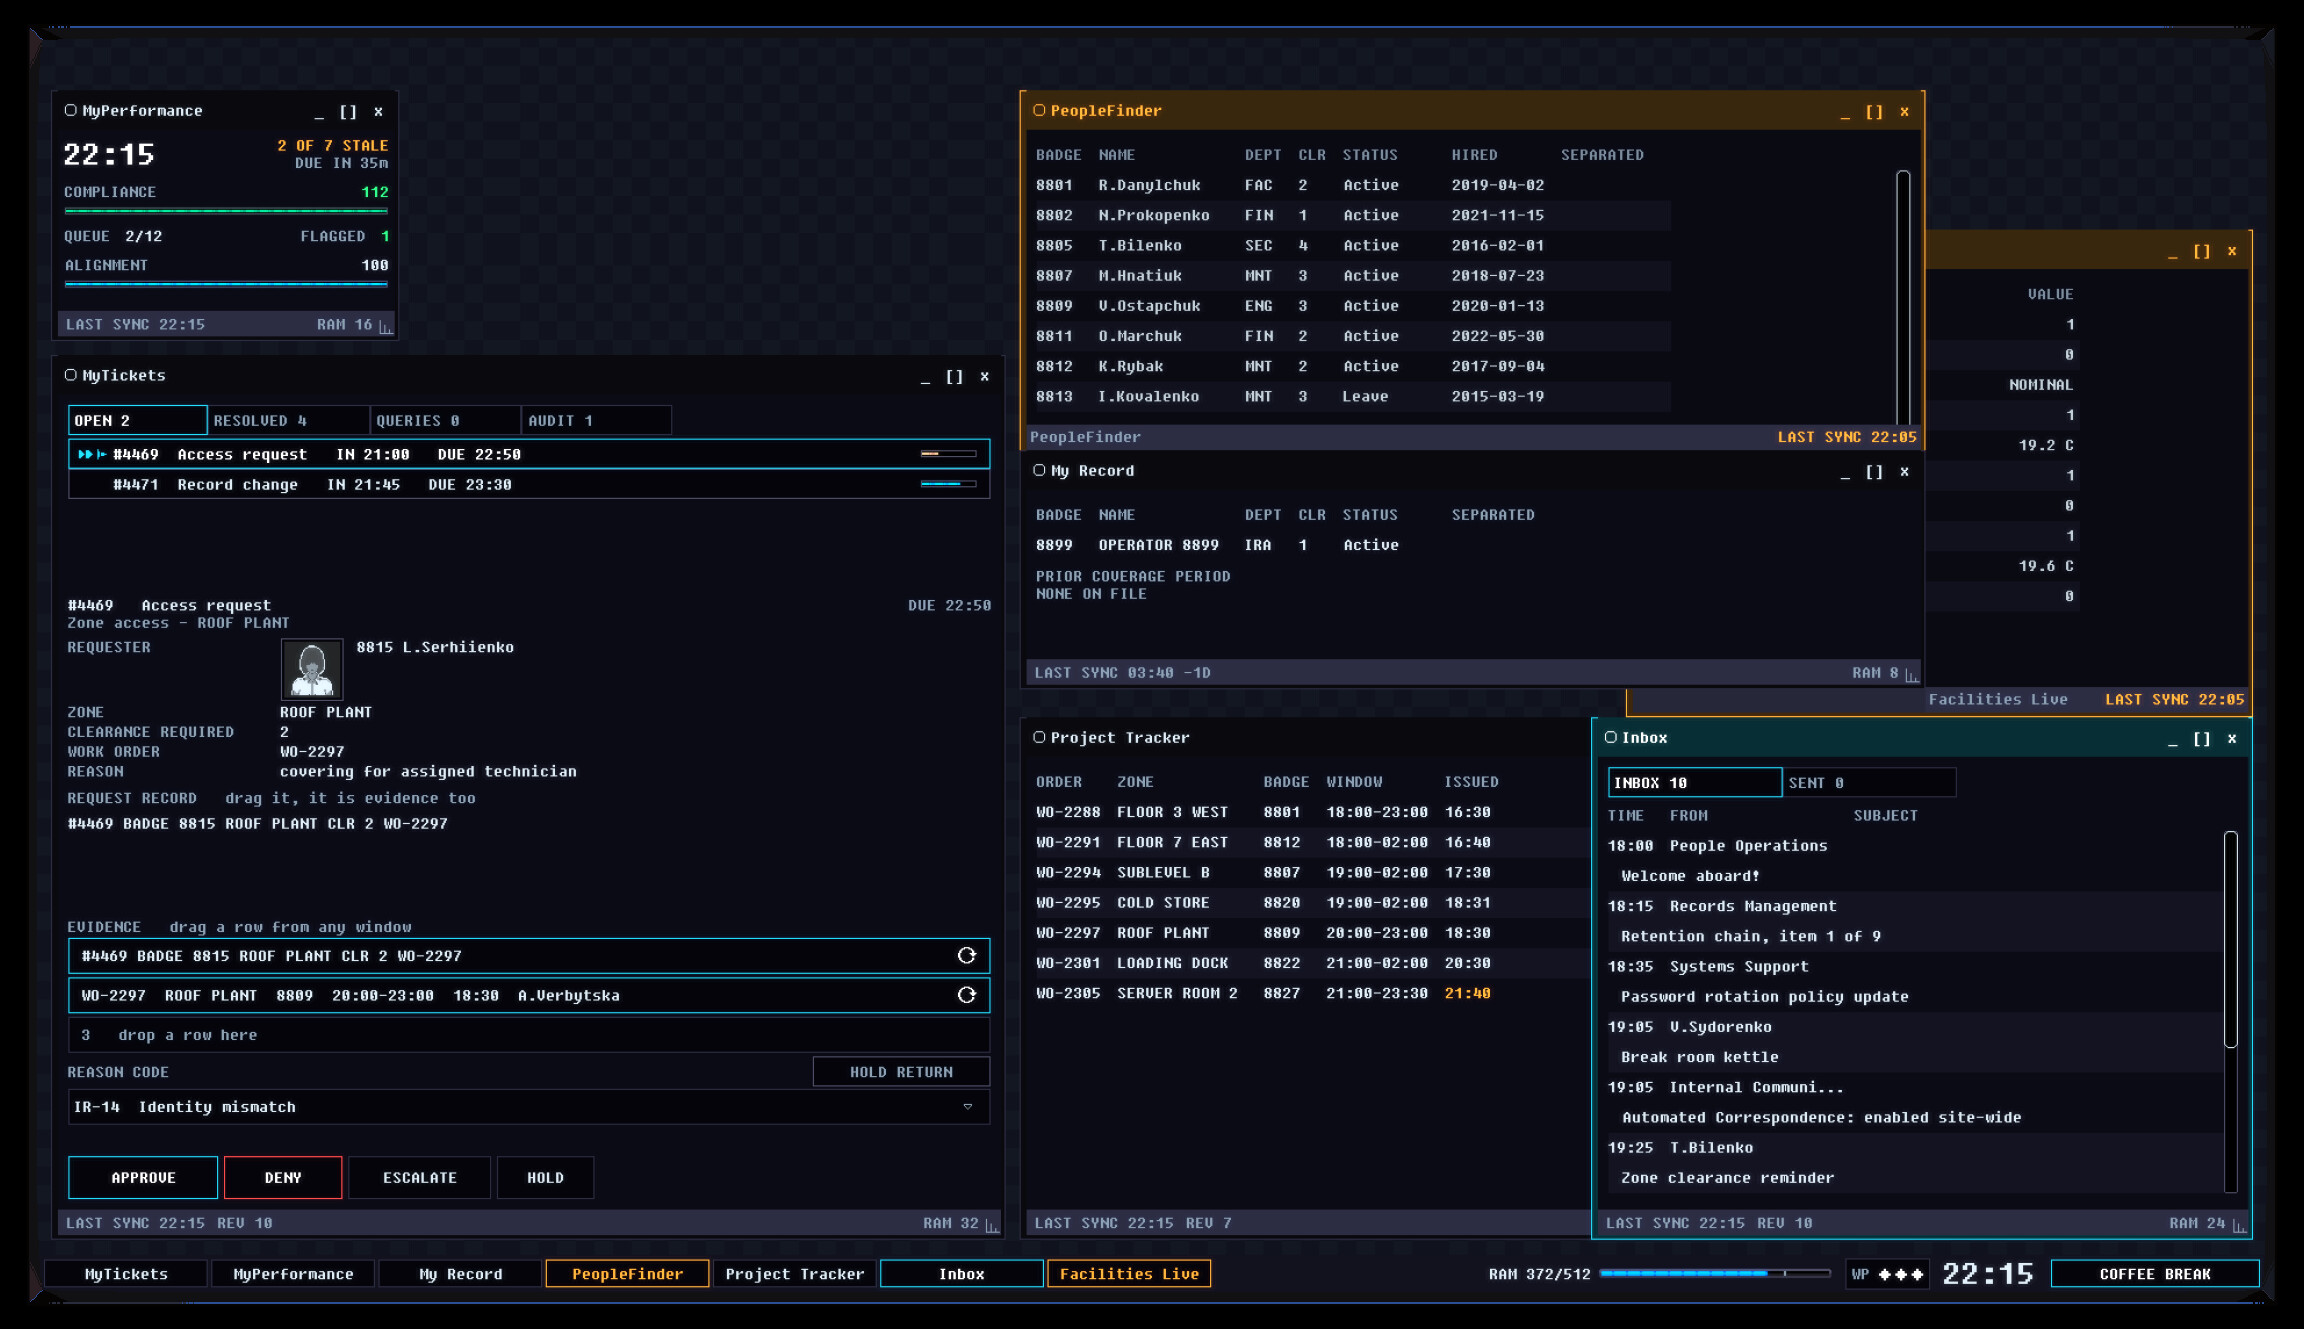The height and width of the screenshot is (1329, 2304).
Task: Select ticket #4471 Record change row
Action: [x=529, y=484]
